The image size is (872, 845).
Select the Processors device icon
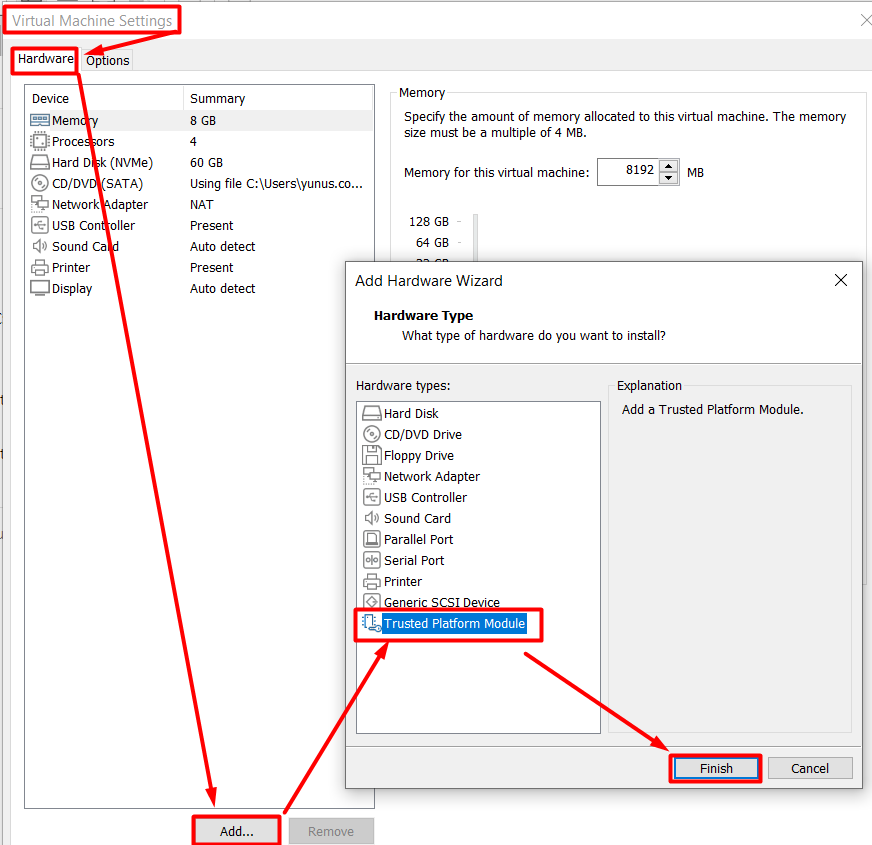(40, 141)
